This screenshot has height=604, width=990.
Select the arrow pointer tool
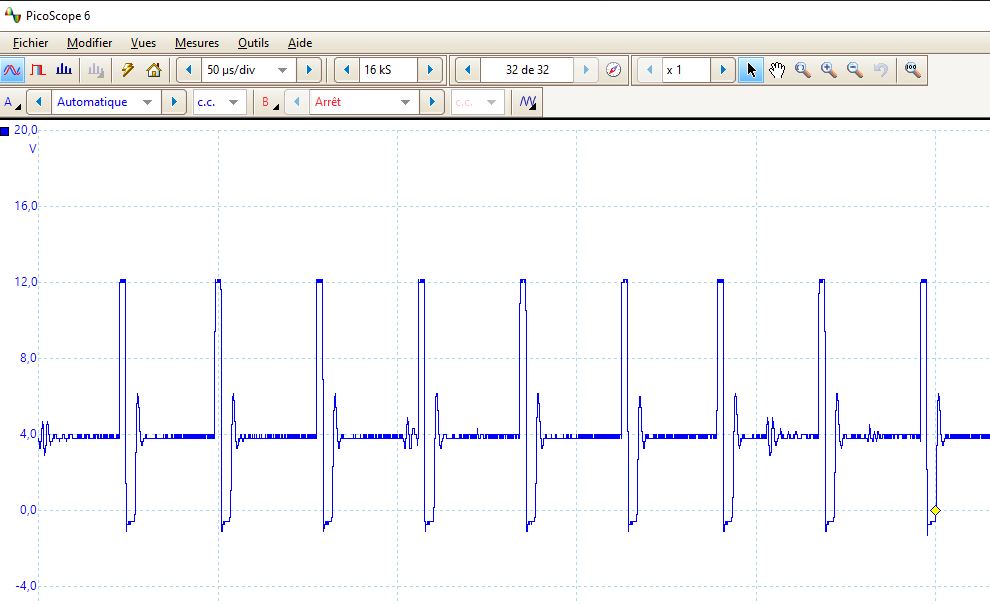751,69
